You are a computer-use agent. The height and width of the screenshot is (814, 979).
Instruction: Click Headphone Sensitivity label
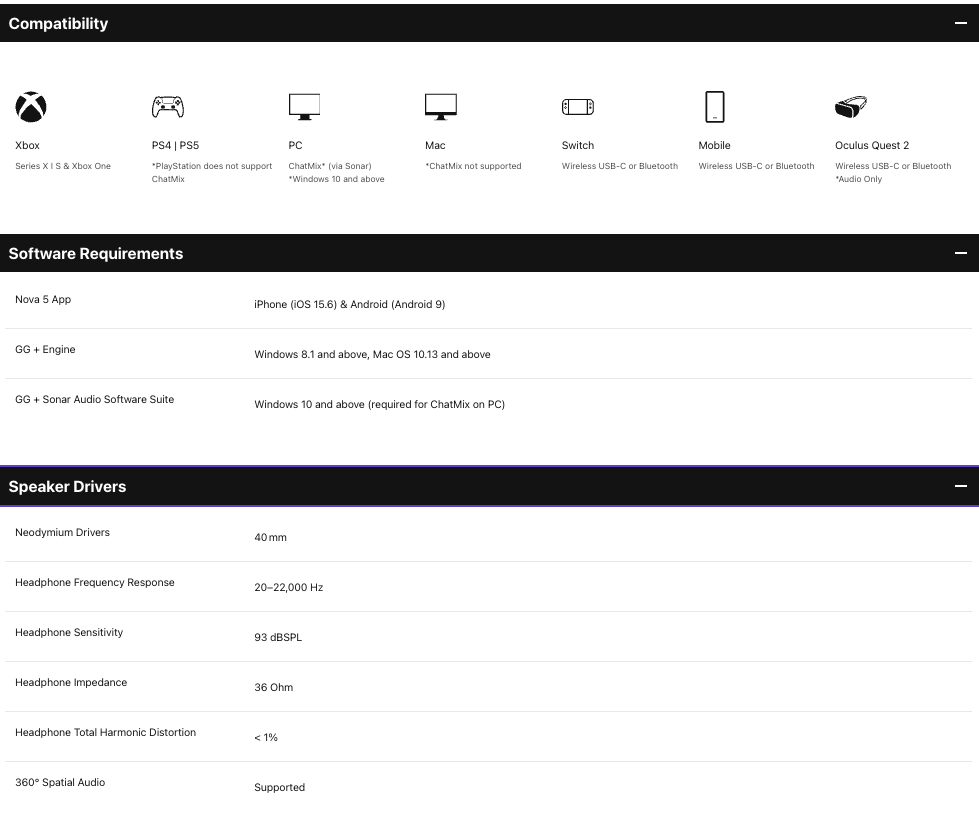[69, 632]
